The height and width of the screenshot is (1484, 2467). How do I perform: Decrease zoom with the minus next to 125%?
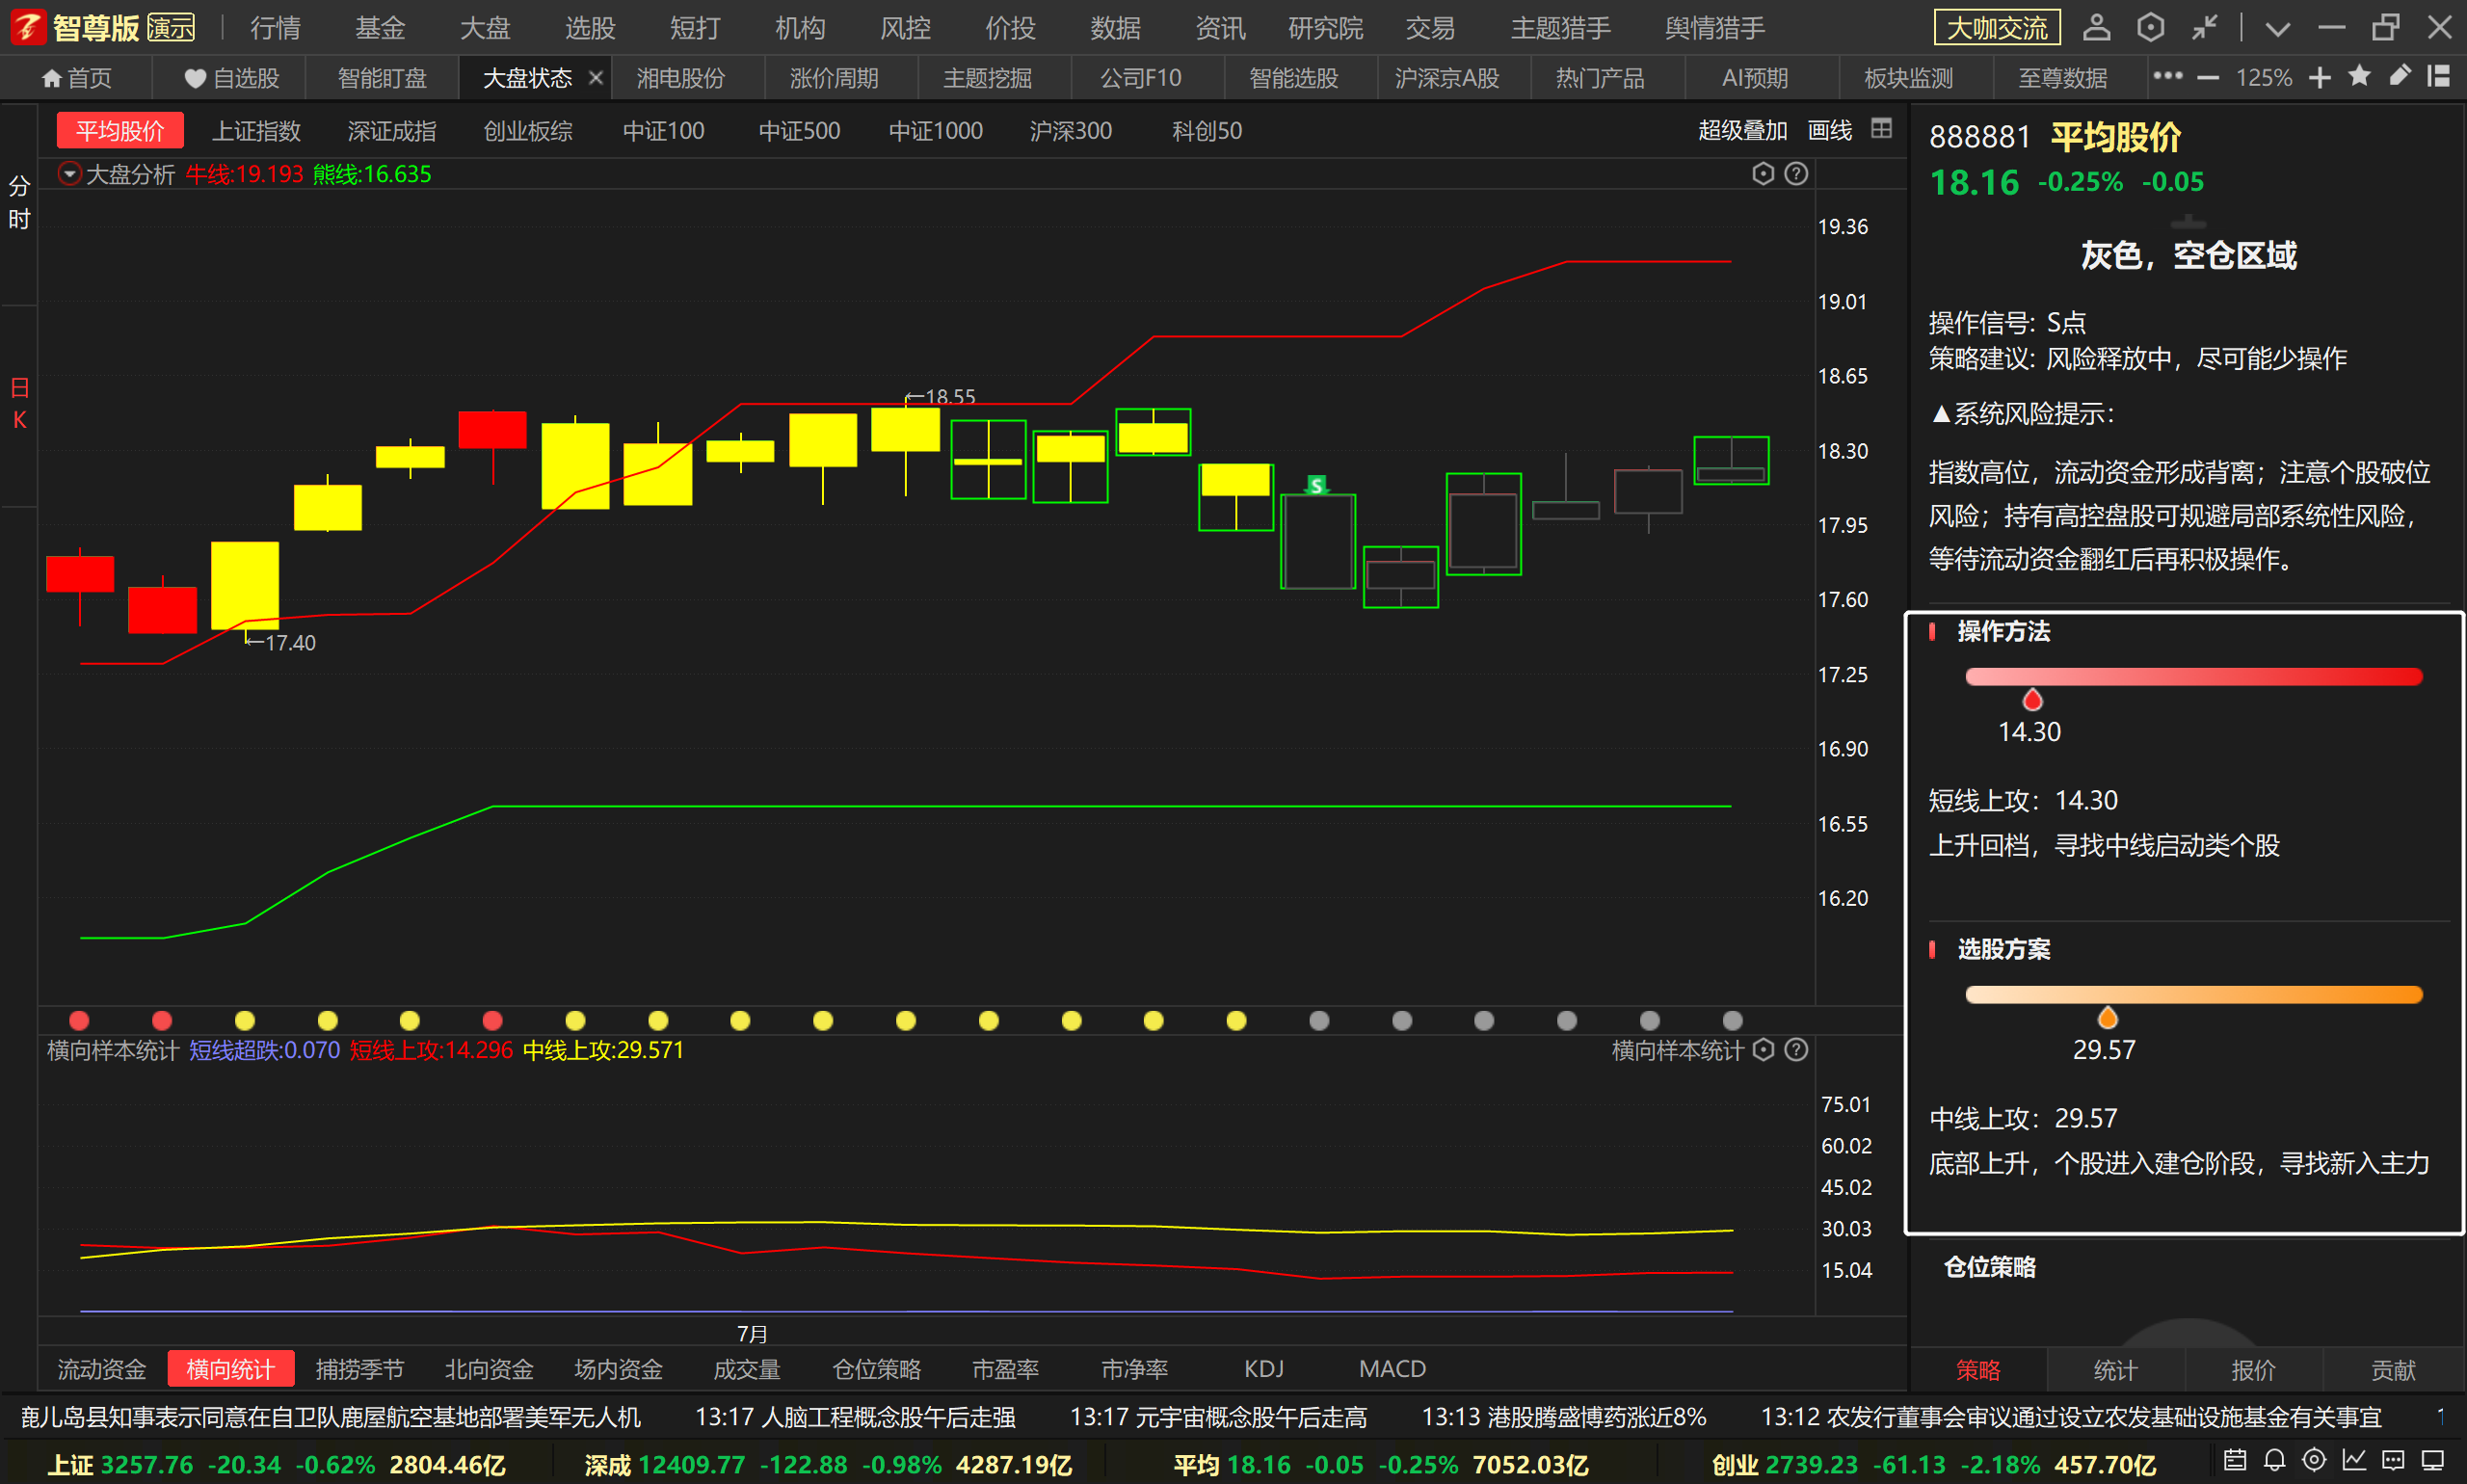point(2208,77)
